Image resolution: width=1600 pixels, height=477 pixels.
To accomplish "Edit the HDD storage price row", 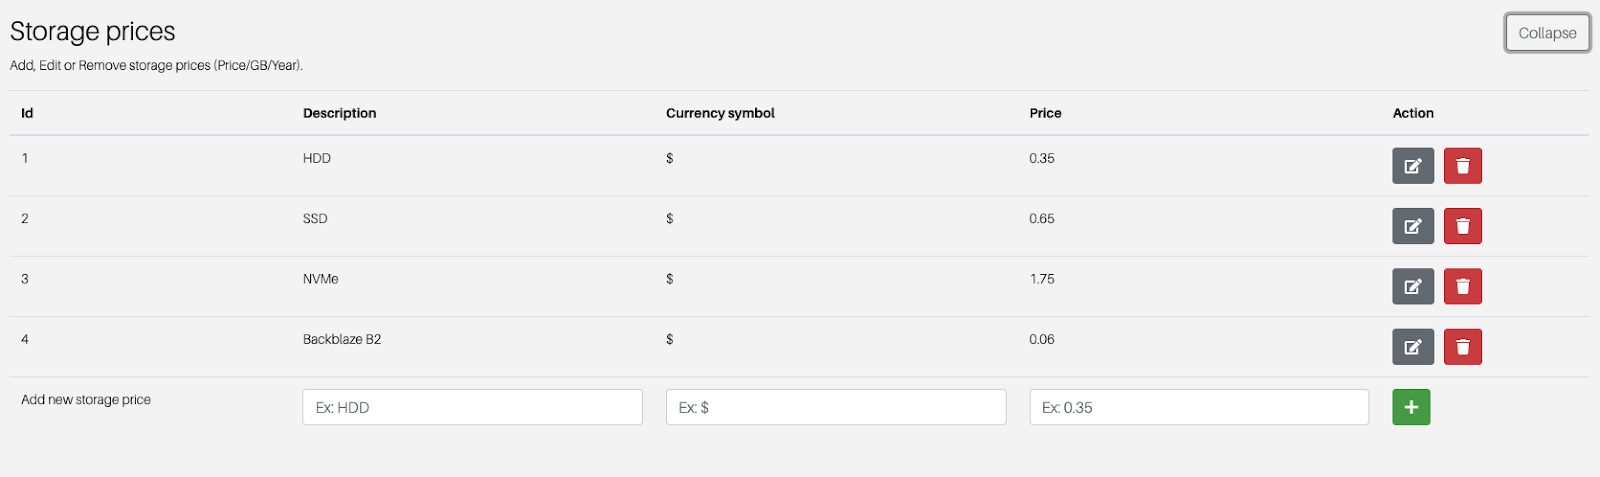I will pos(1413,166).
